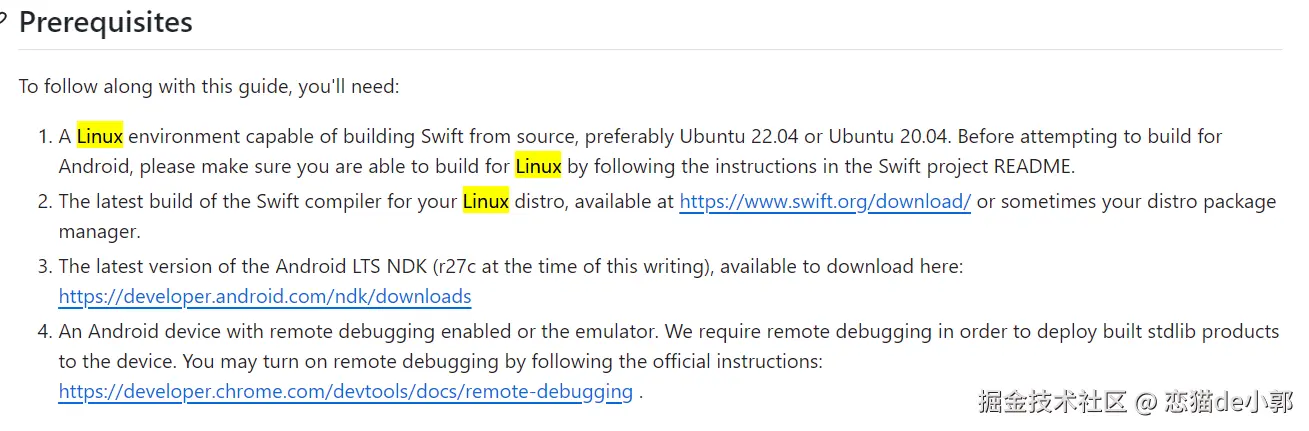Follow the Chrome remote-debugging docs link
Viewport: 1309px width, 431px height.
[345, 391]
